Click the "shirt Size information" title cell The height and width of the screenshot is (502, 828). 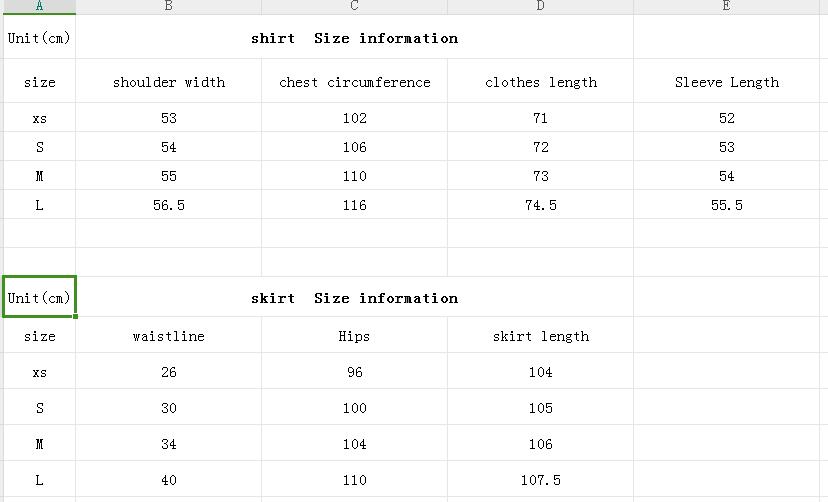(x=354, y=38)
